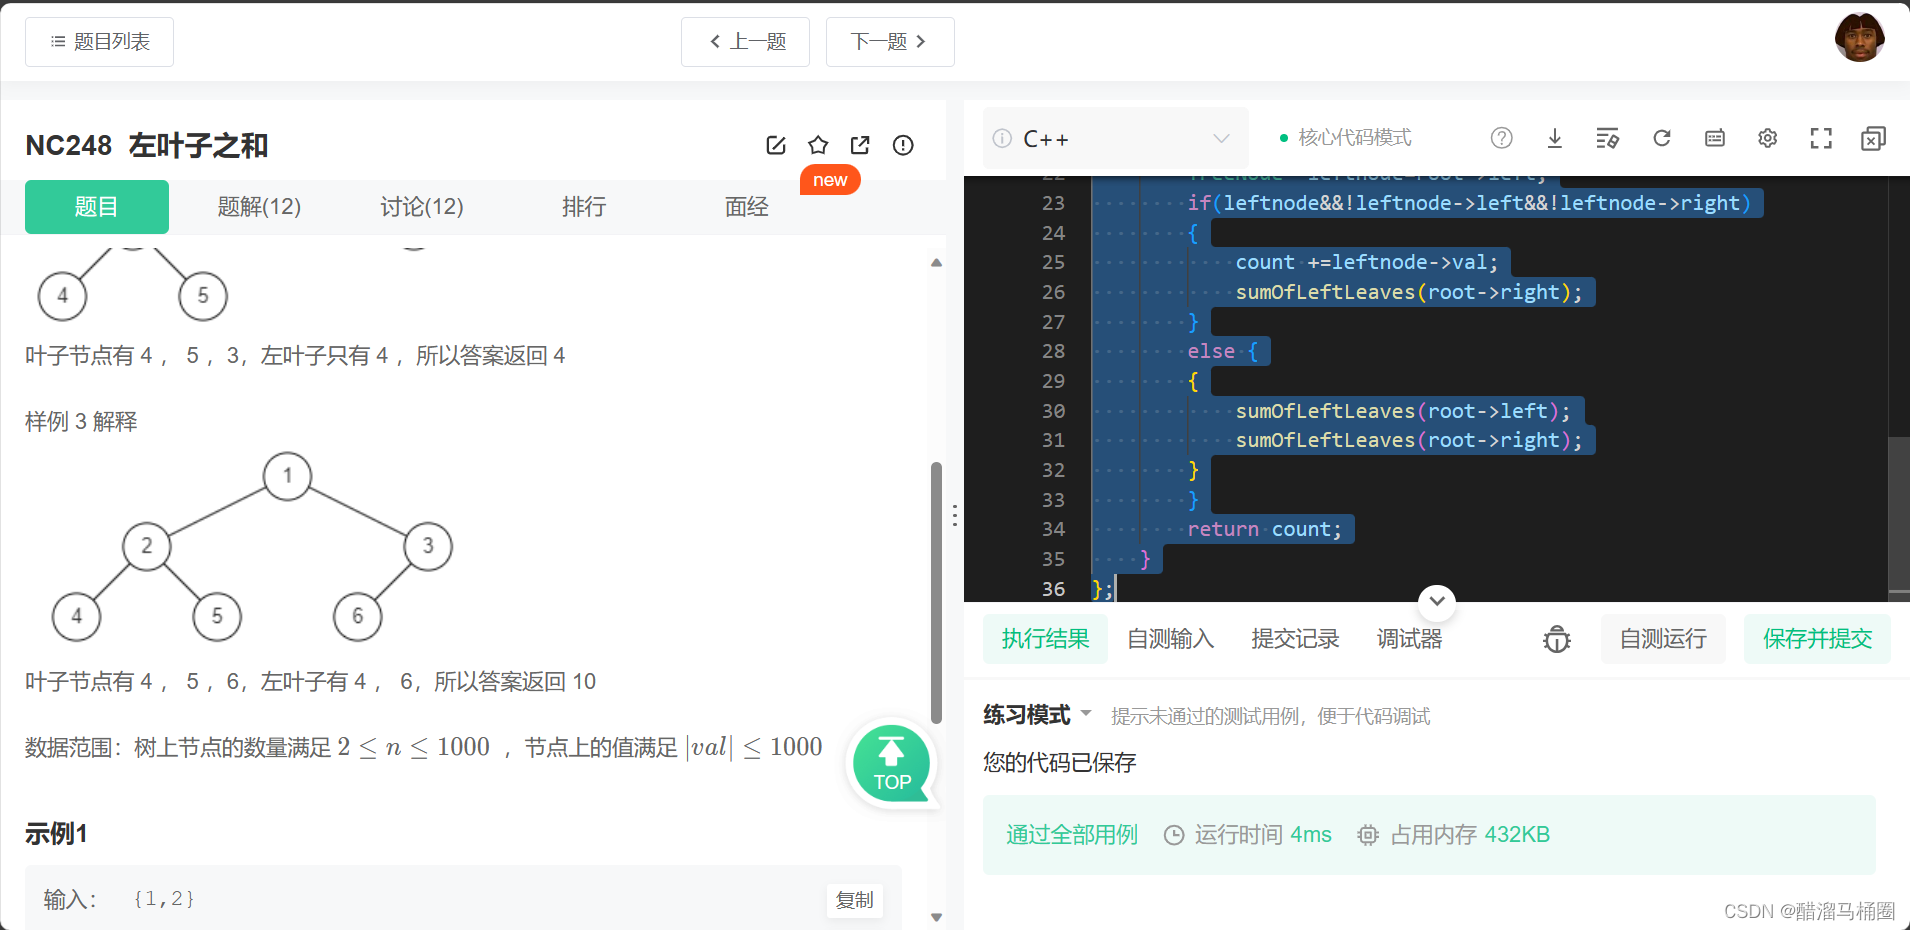This screenshot has width=1910, height=930.
Task: Switch to 讨论(12) tab
Action: [422, 207]
